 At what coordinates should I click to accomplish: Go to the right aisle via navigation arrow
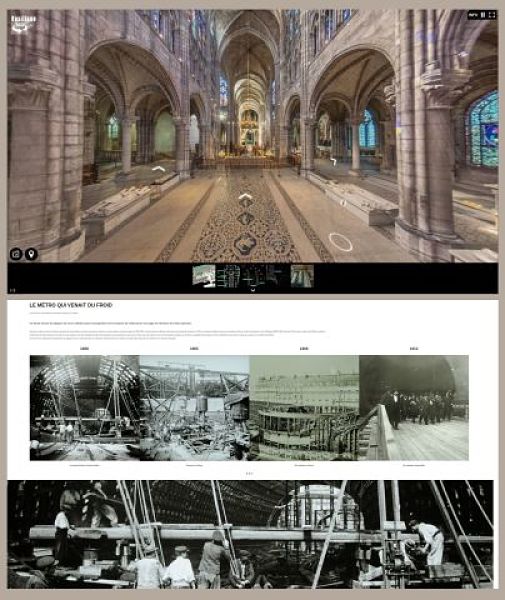point(333,161)
